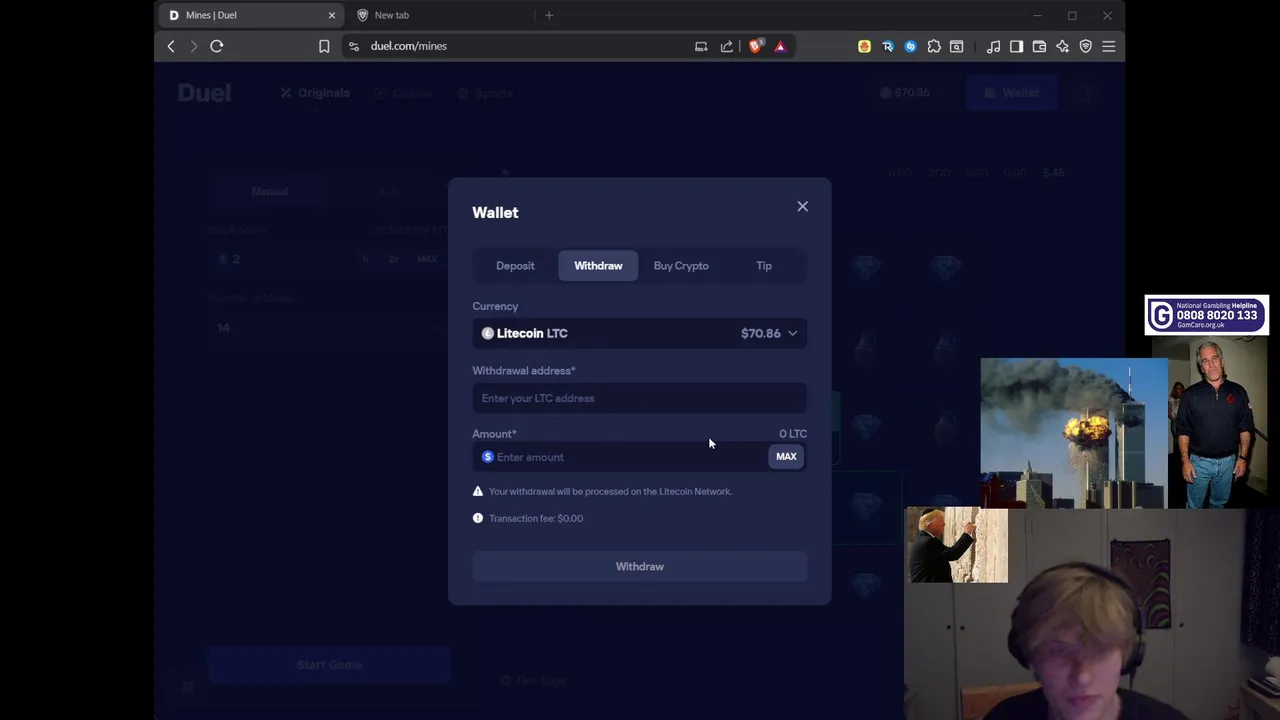Click the Manual mode tab
Screen dimensions: 1280x720
(269, 191)
